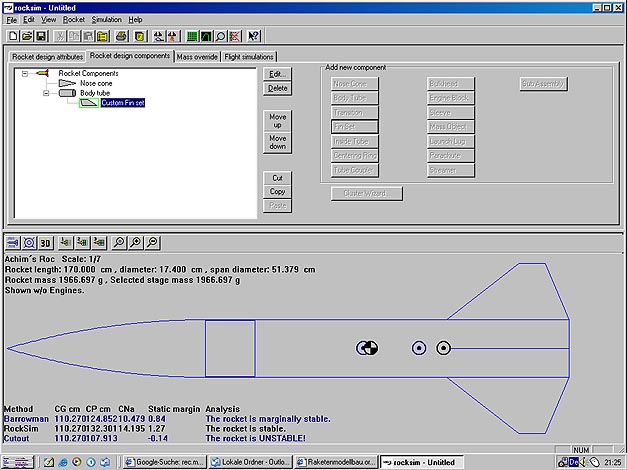627x470 pixels.
Task: Print the rocket design
Action: [x=121, y=36]
